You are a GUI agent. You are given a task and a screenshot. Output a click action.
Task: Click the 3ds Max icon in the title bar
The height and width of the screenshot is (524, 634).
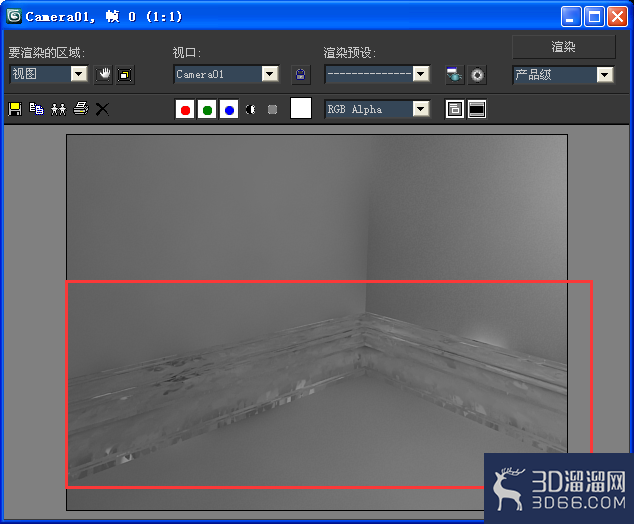(14, 16)
